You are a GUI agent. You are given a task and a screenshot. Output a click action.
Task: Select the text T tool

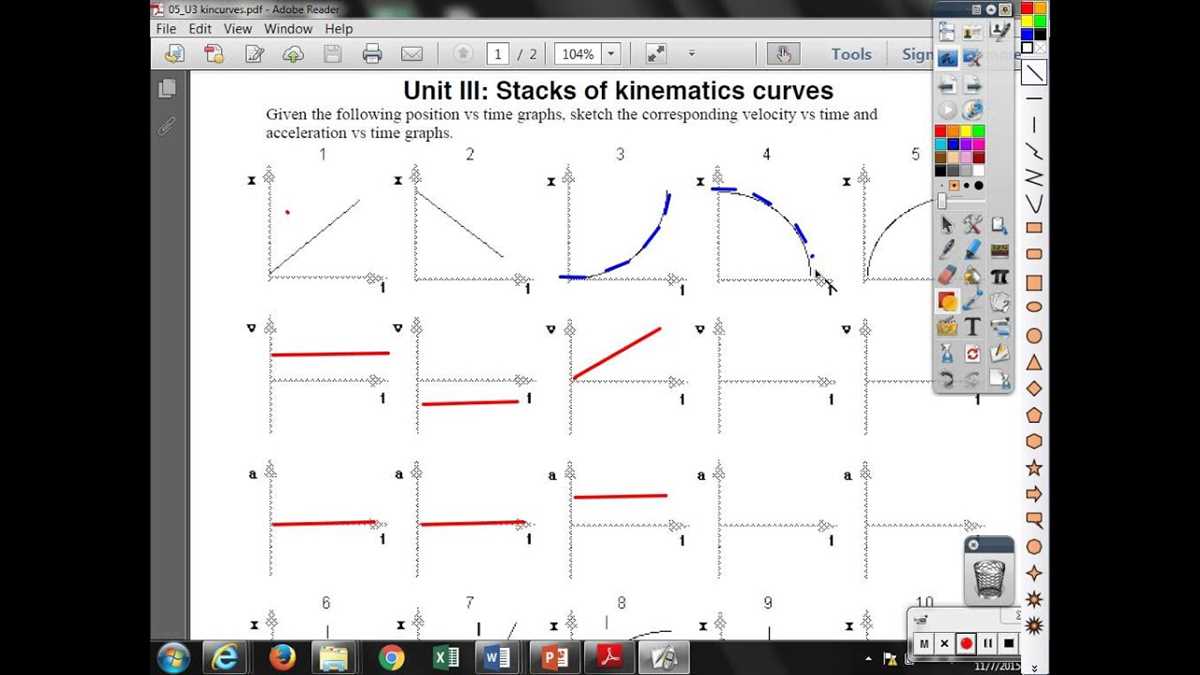tap(972, 327)
